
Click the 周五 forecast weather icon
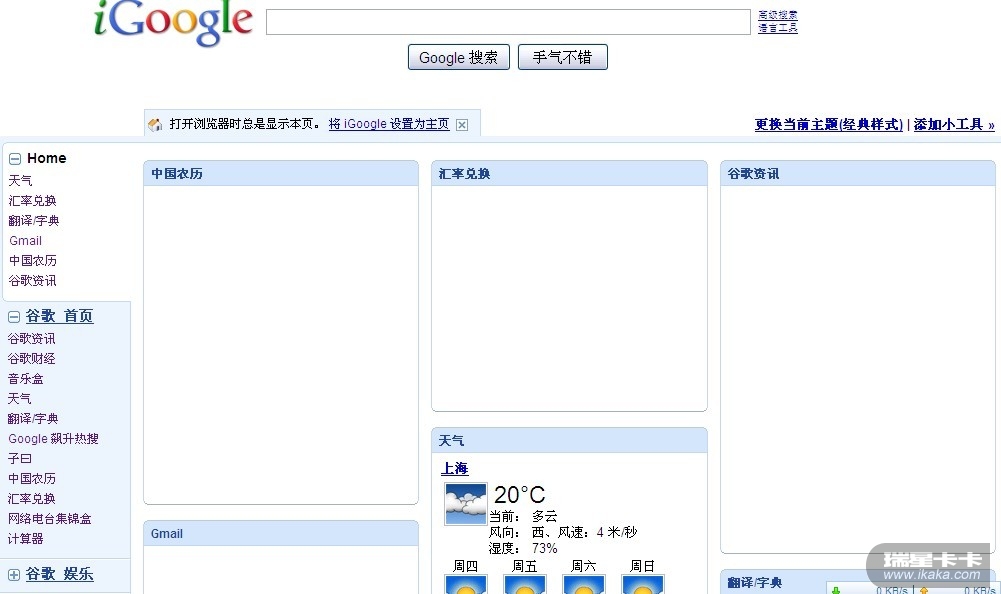(525, 584)
